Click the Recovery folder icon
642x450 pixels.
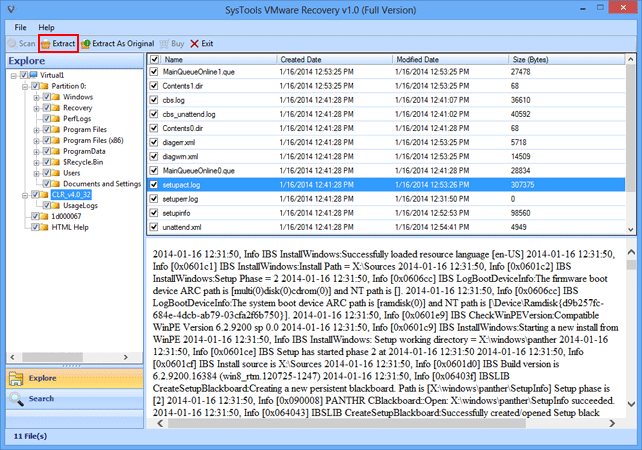coord(56,108)
